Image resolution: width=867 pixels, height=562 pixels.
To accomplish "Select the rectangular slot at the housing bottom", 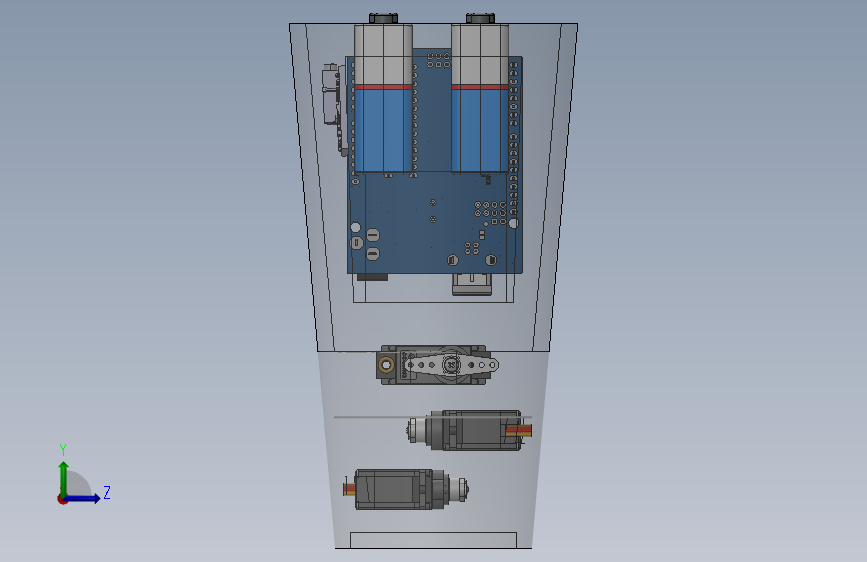I will point(434,540).
